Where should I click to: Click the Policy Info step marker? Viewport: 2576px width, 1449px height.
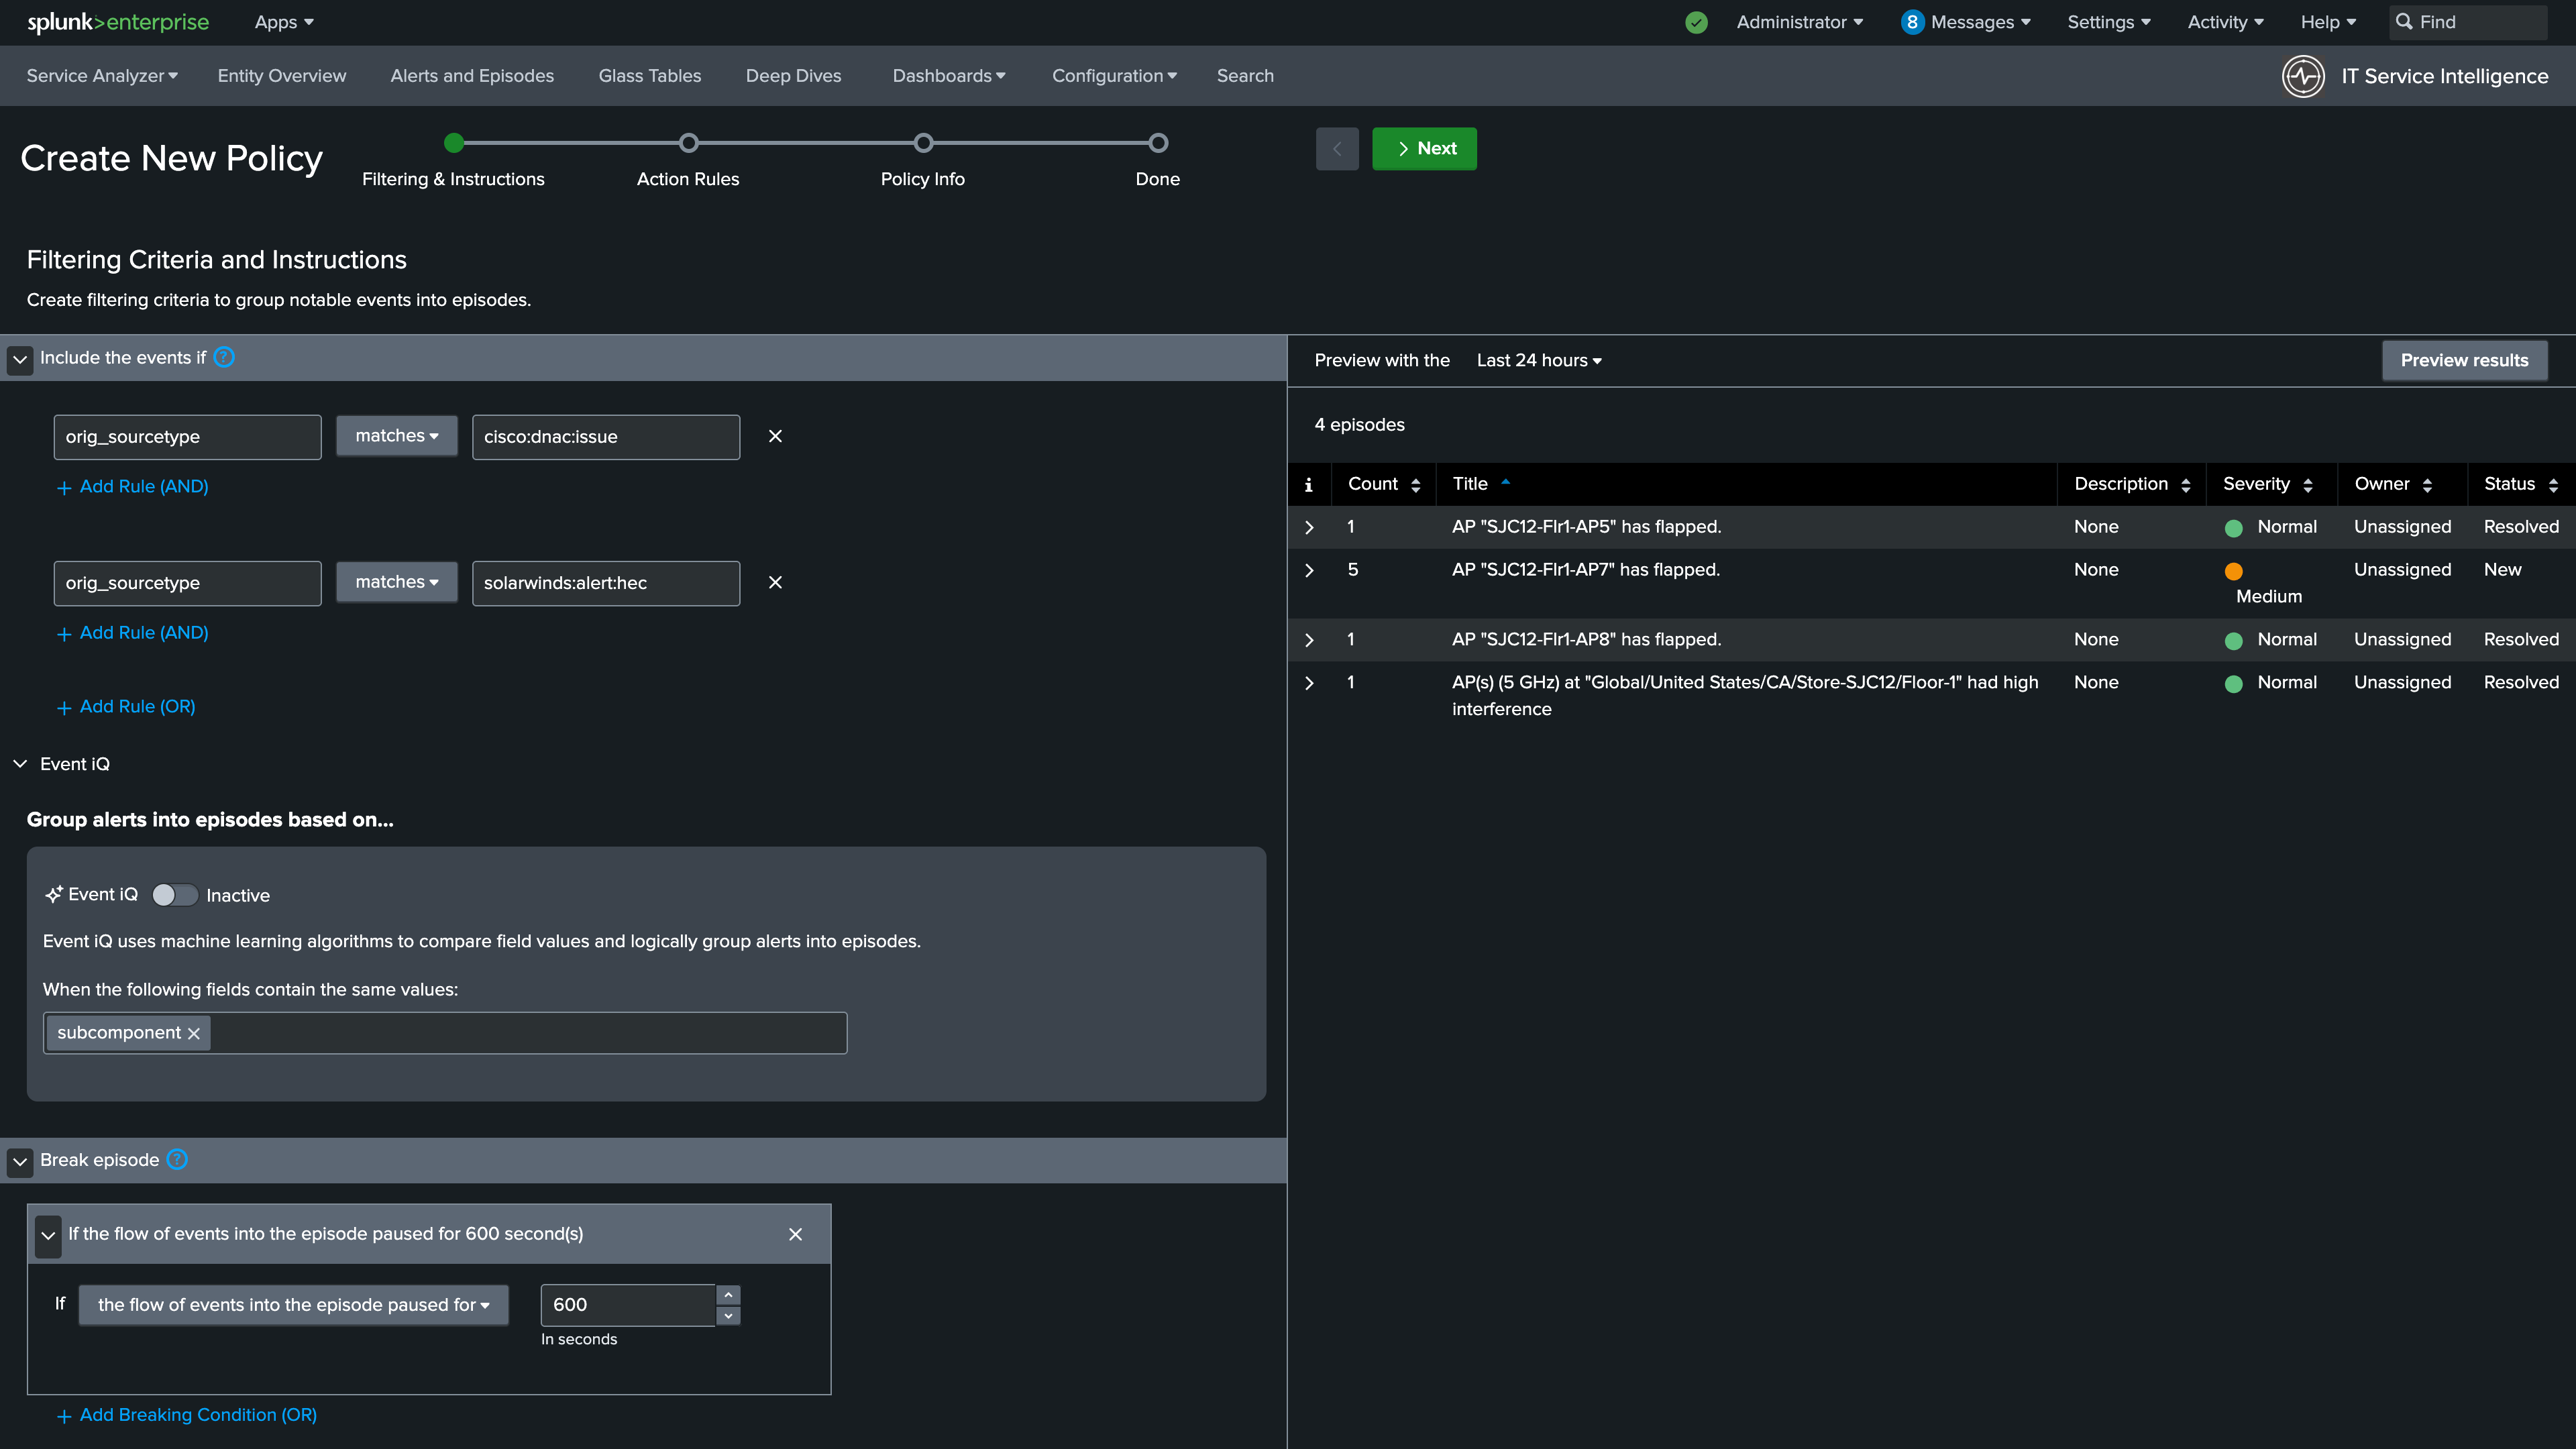(923, 143)
